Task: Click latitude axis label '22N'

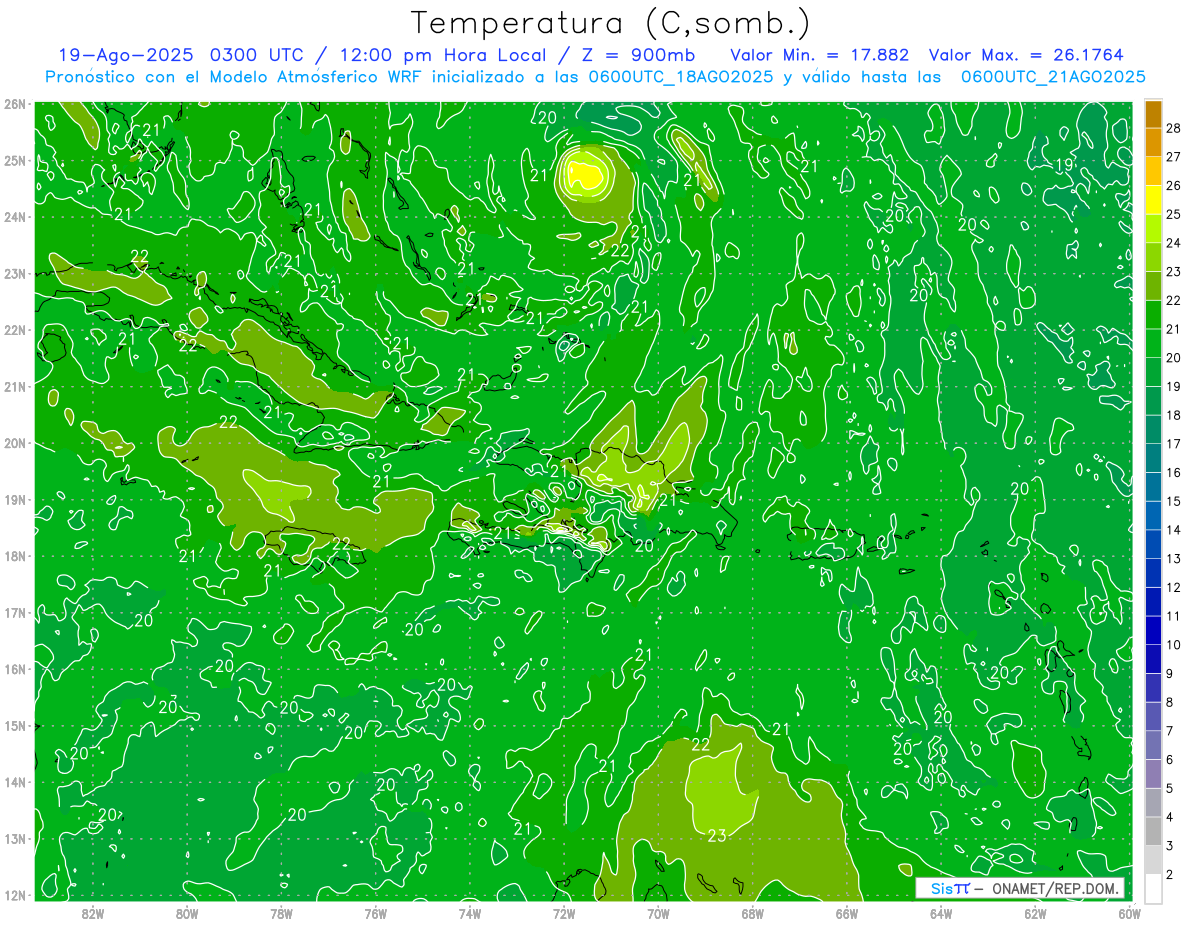Action: point(15,330)
